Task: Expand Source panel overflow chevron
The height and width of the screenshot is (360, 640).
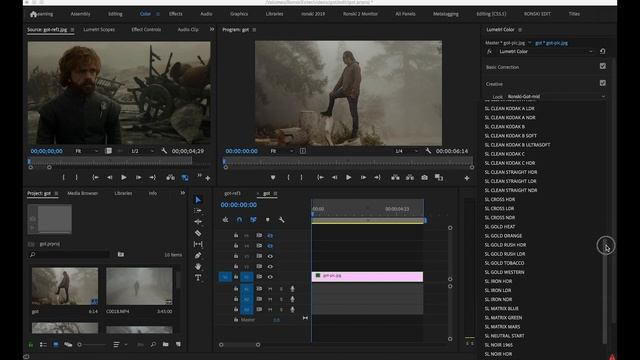Action: (x=212, y=29)
